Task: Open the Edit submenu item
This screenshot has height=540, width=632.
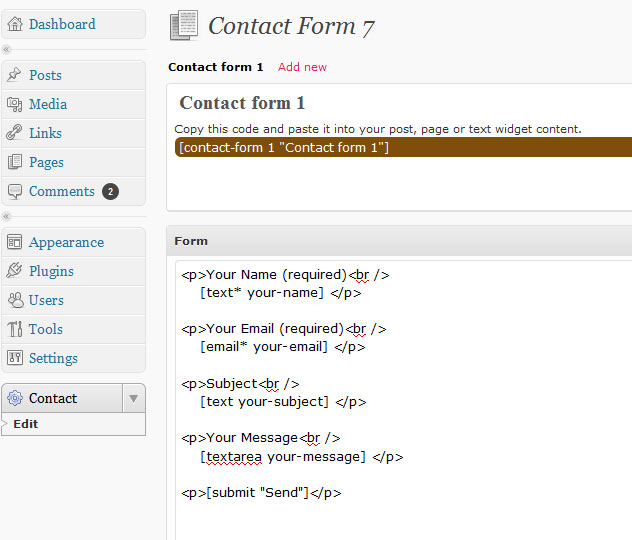Action: point(25,424)
